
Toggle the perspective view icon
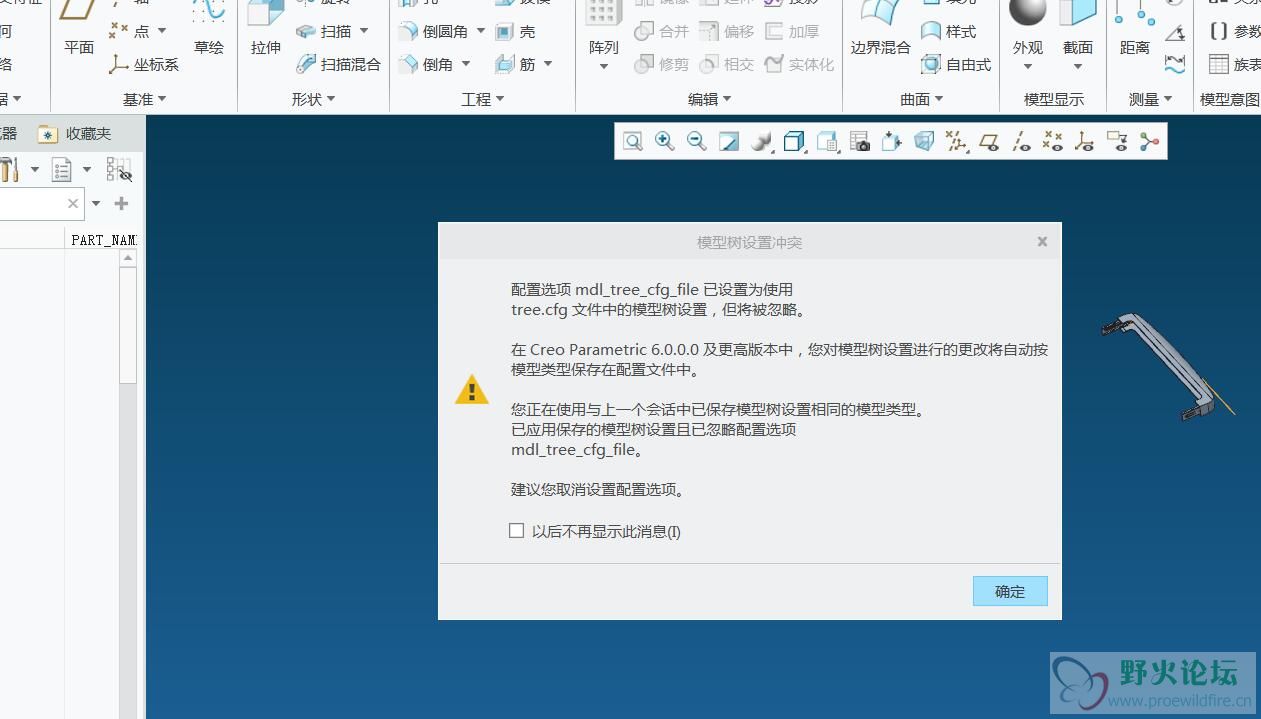point(924,142)
